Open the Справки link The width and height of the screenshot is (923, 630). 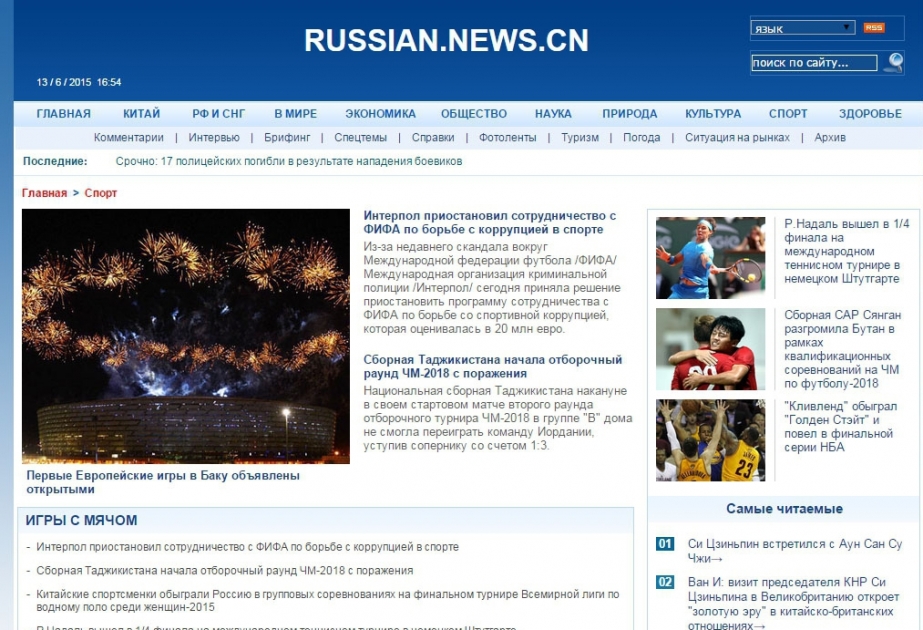[433, 138]
